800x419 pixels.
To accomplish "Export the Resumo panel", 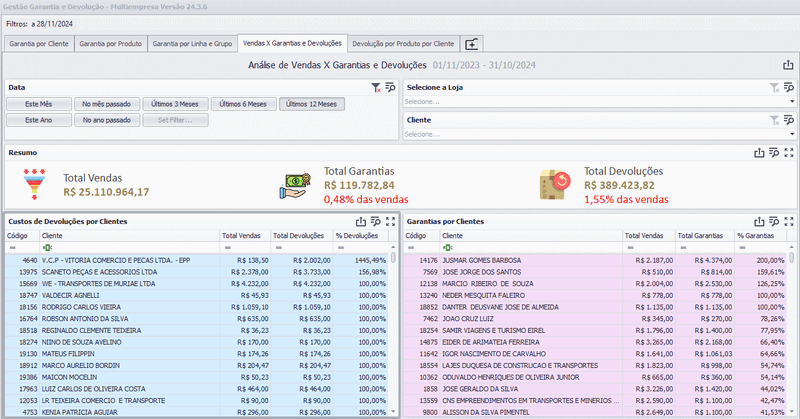I will pyautogui.click(x=759, y=153).
